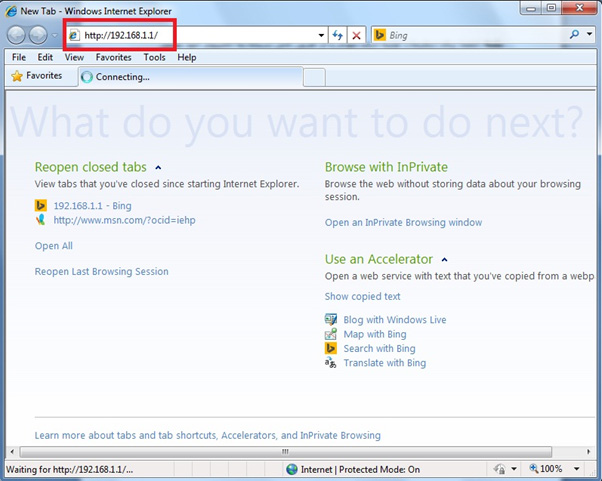Open the Help menu
The image size is (602, 481).
click(187, 57)
